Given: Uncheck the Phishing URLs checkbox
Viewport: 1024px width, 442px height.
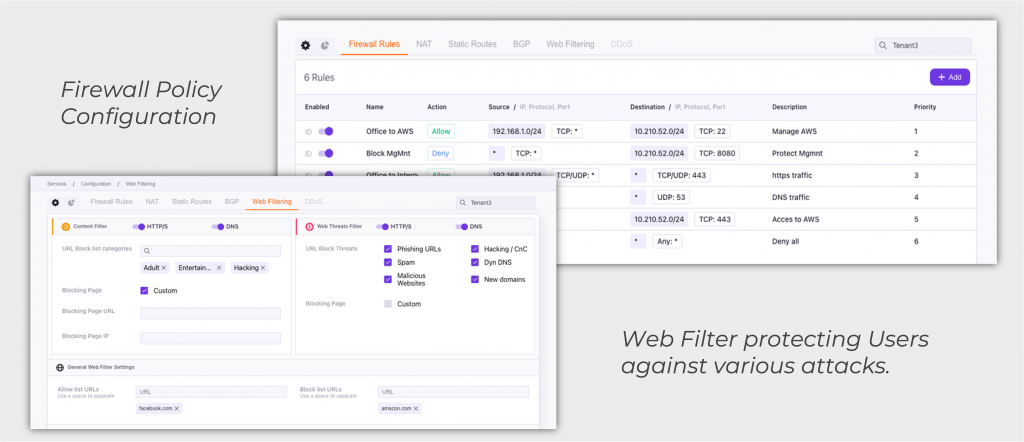Looking at the screenshot, I should (388, 249).
